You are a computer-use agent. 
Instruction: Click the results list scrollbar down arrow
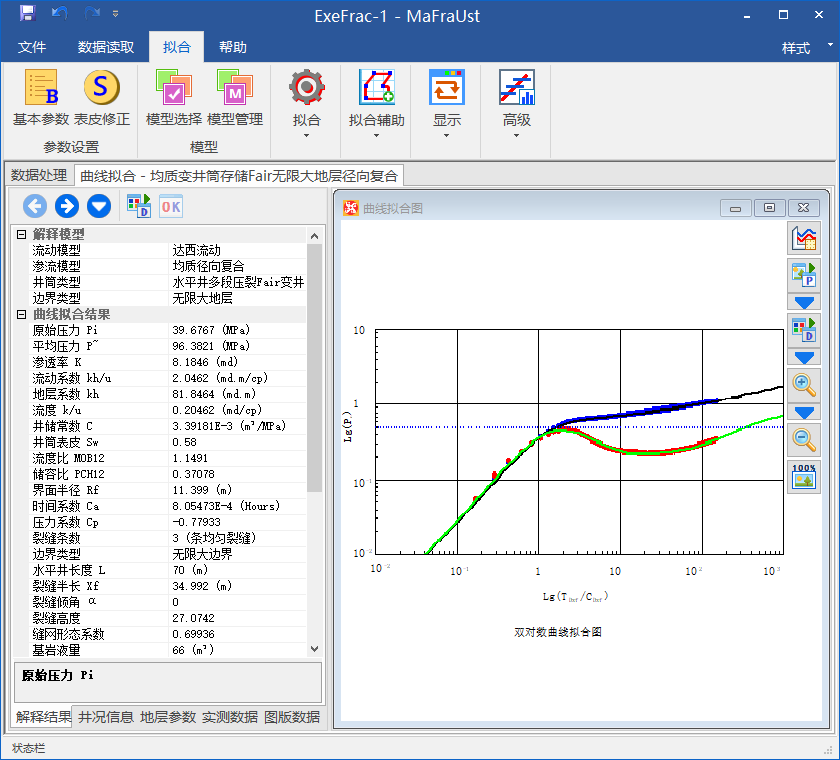click(315, 649)
